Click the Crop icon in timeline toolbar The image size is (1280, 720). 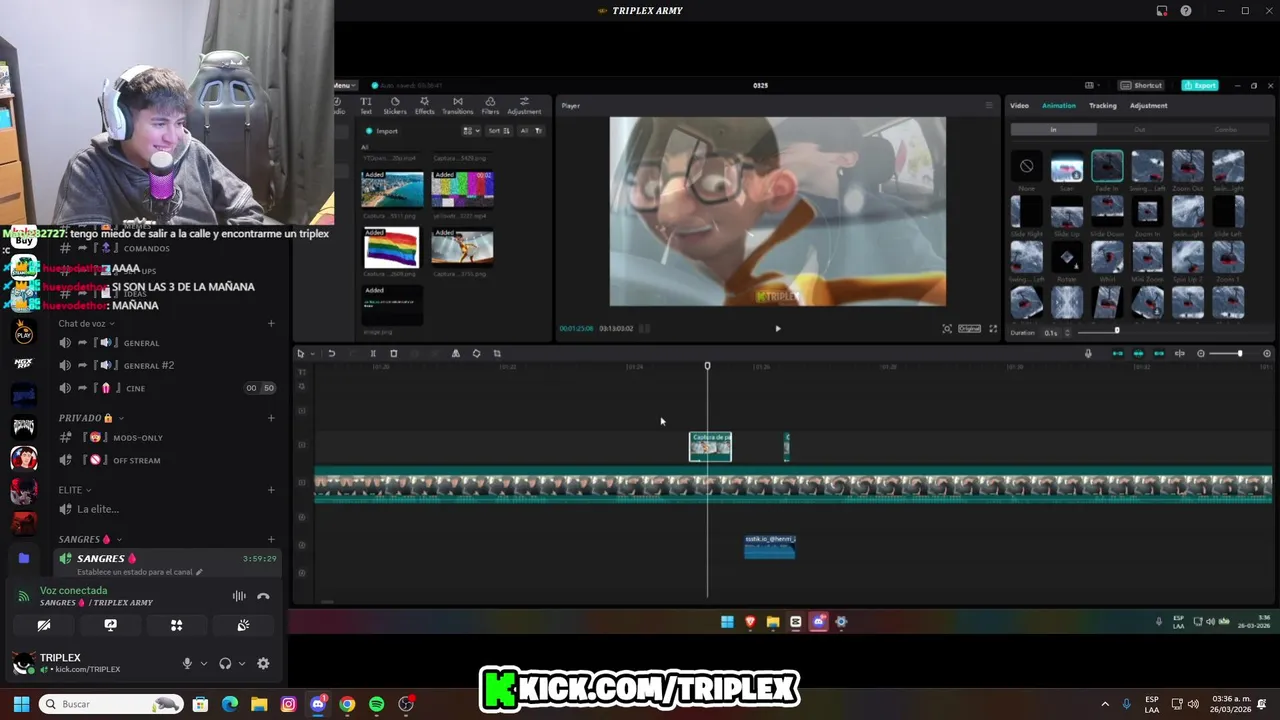497,353
